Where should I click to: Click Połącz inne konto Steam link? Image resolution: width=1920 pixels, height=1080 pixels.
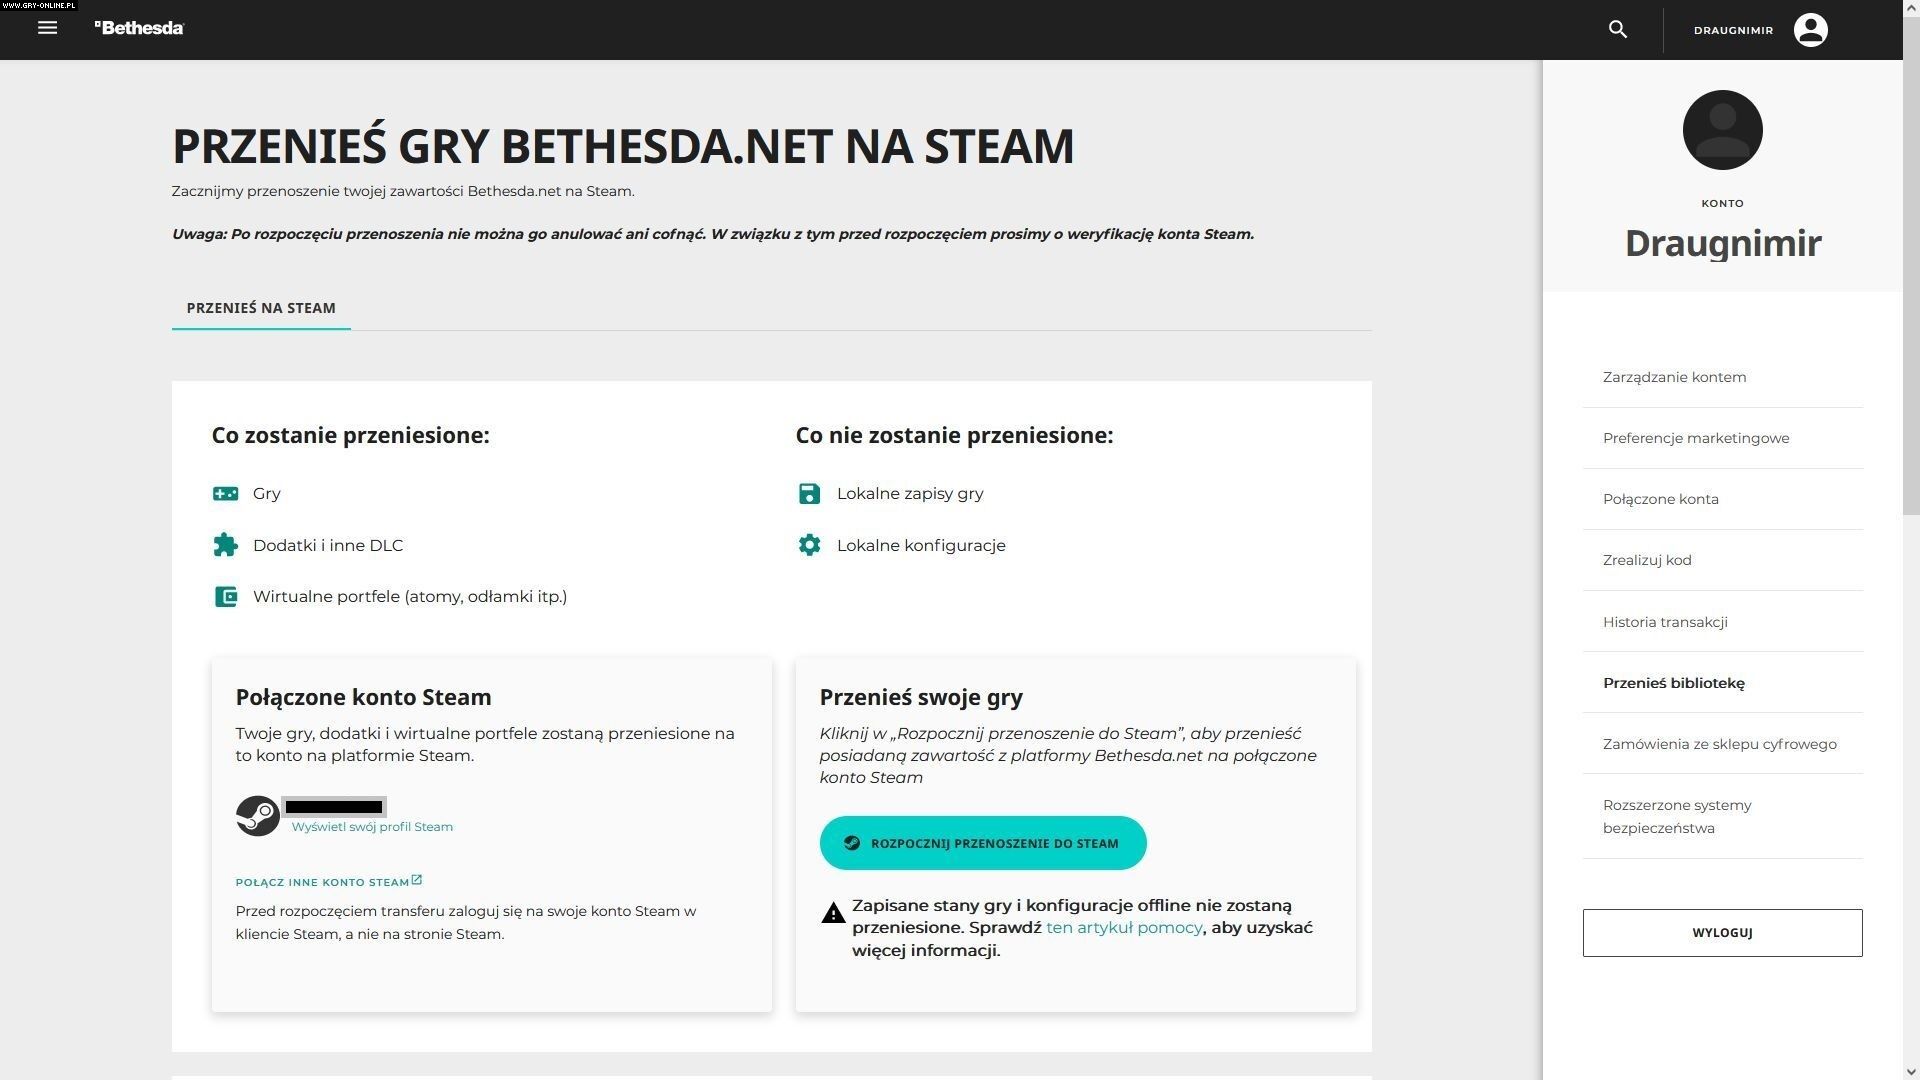(322, 882)
